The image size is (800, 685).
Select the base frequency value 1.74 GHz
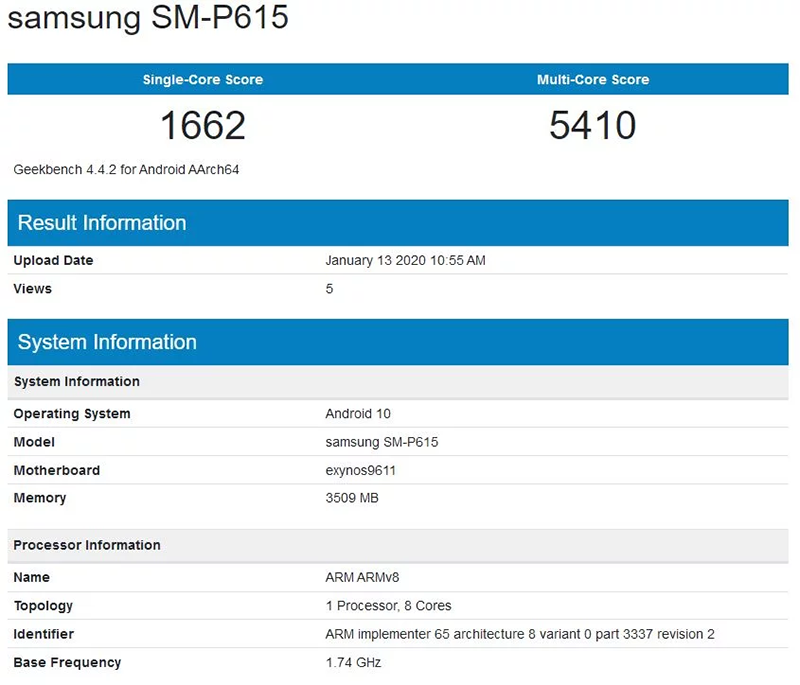353,662
